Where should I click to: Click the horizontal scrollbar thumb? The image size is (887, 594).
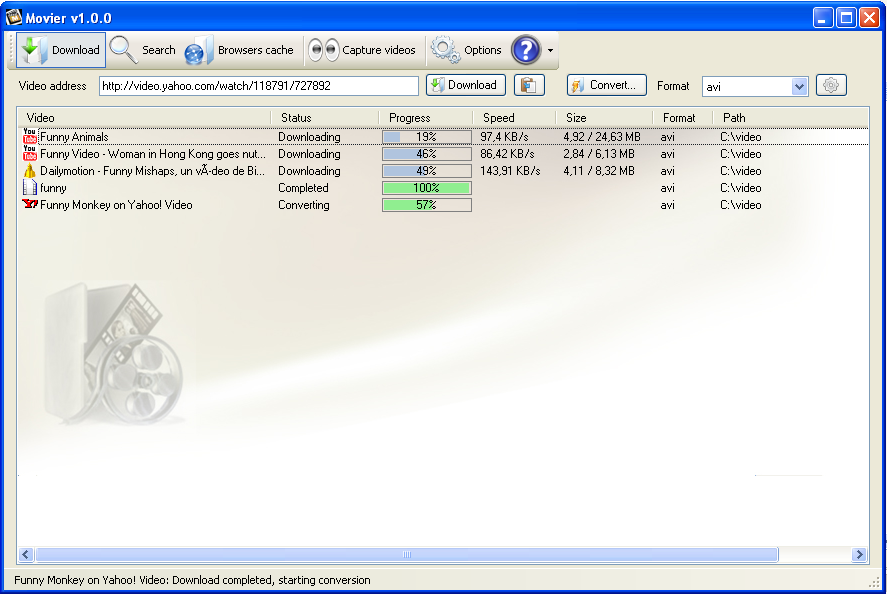[x=407, y=554]
